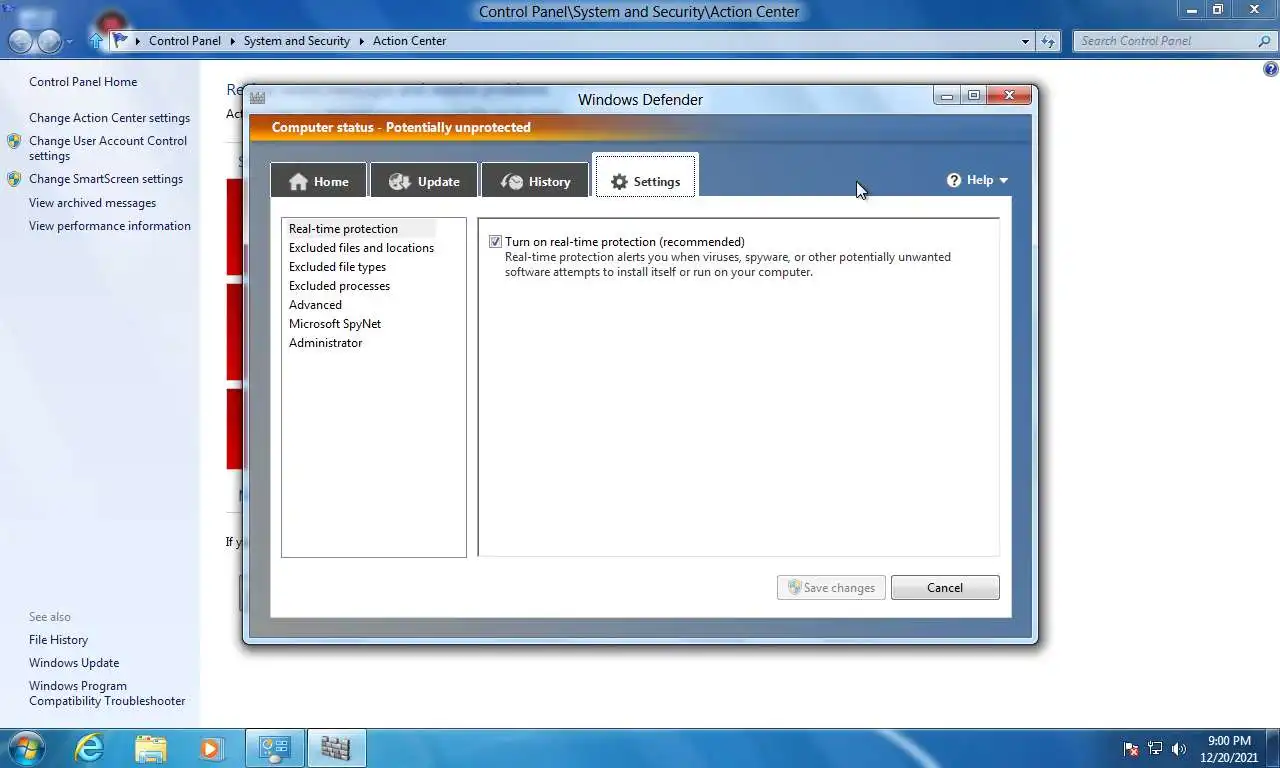
Task: Open the address bar history dropdown
Action: click(x=1025, y=41)
